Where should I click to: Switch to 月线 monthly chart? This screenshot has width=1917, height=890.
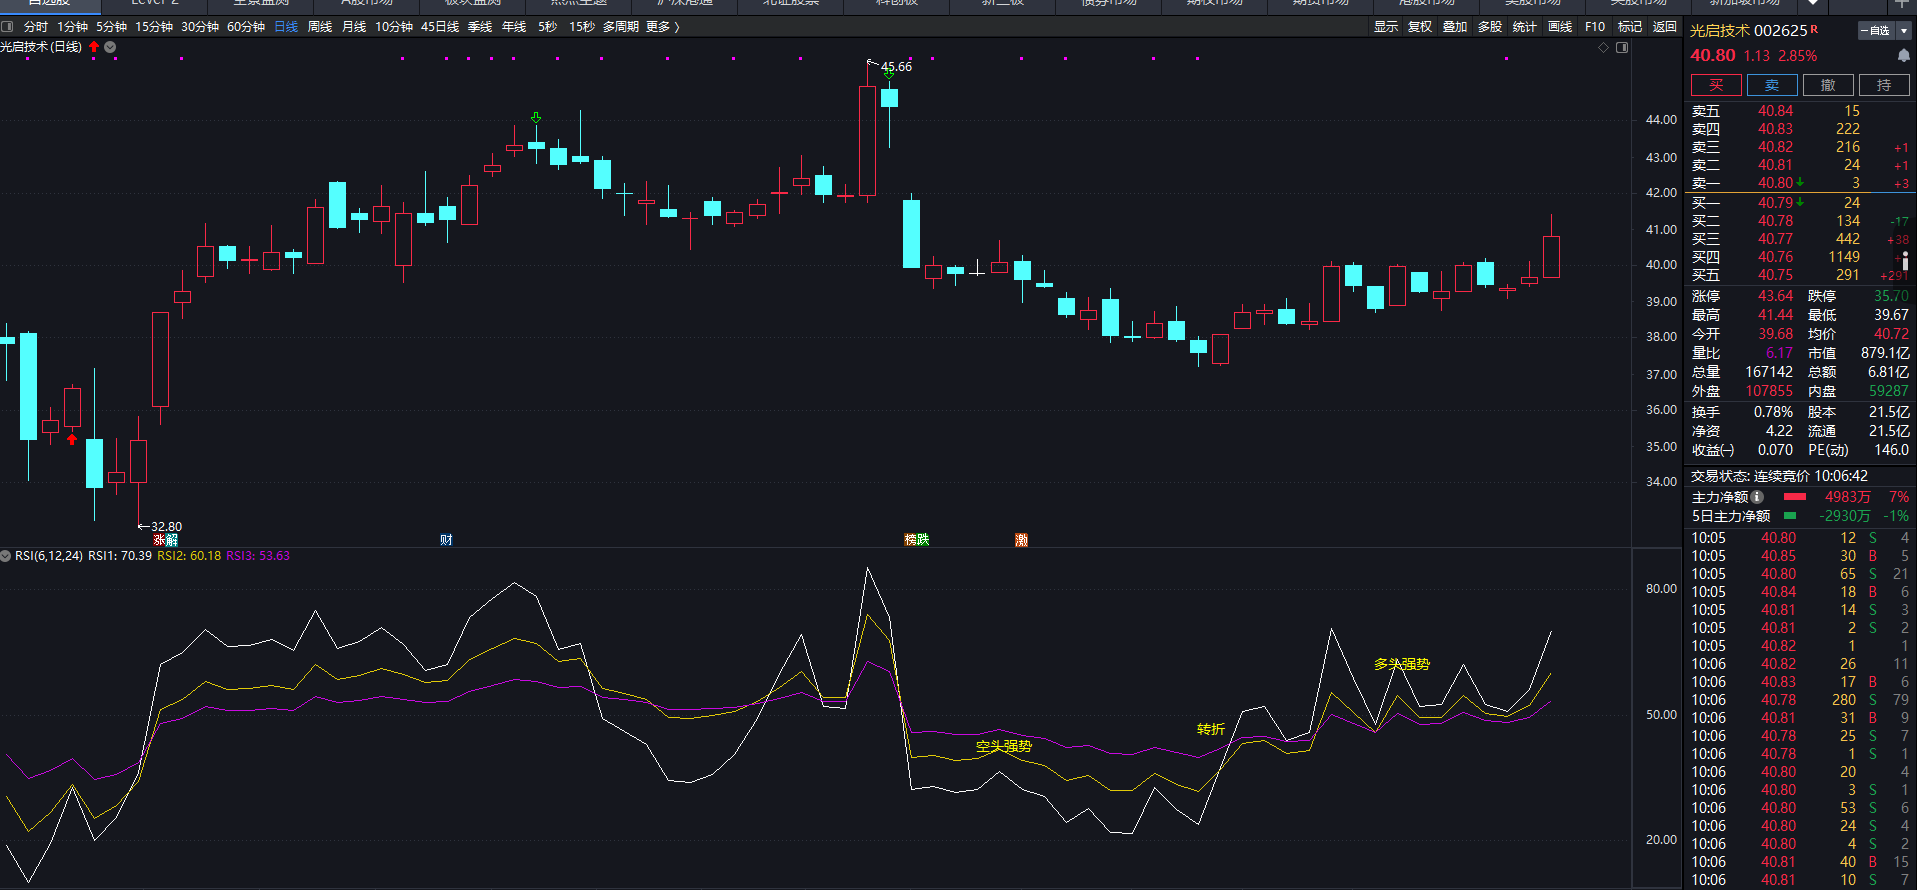click(x=354, y=27)
